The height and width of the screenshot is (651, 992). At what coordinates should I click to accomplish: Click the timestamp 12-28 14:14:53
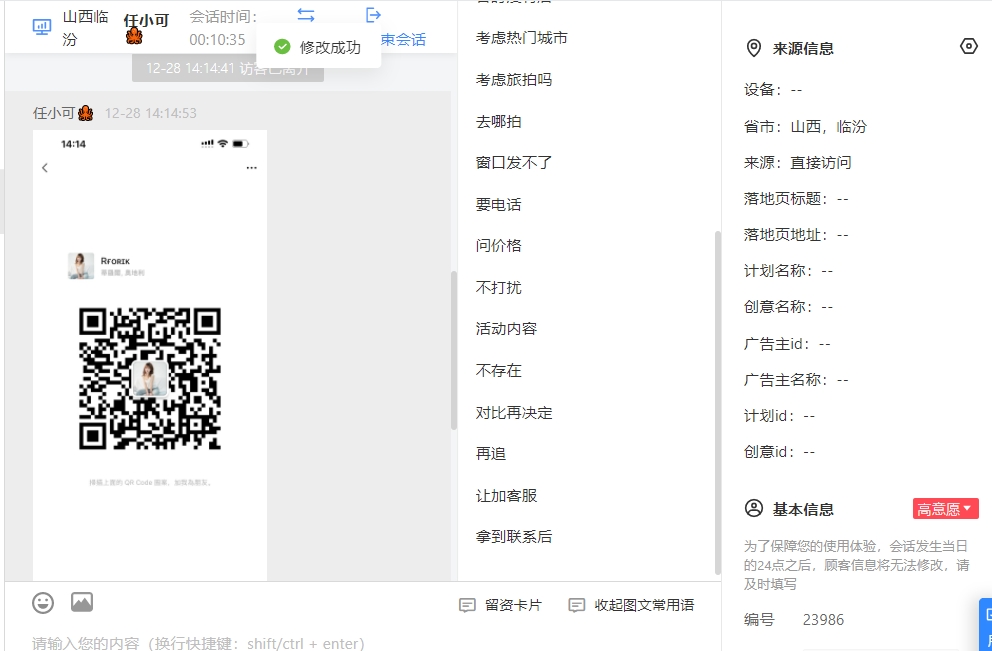151,113
